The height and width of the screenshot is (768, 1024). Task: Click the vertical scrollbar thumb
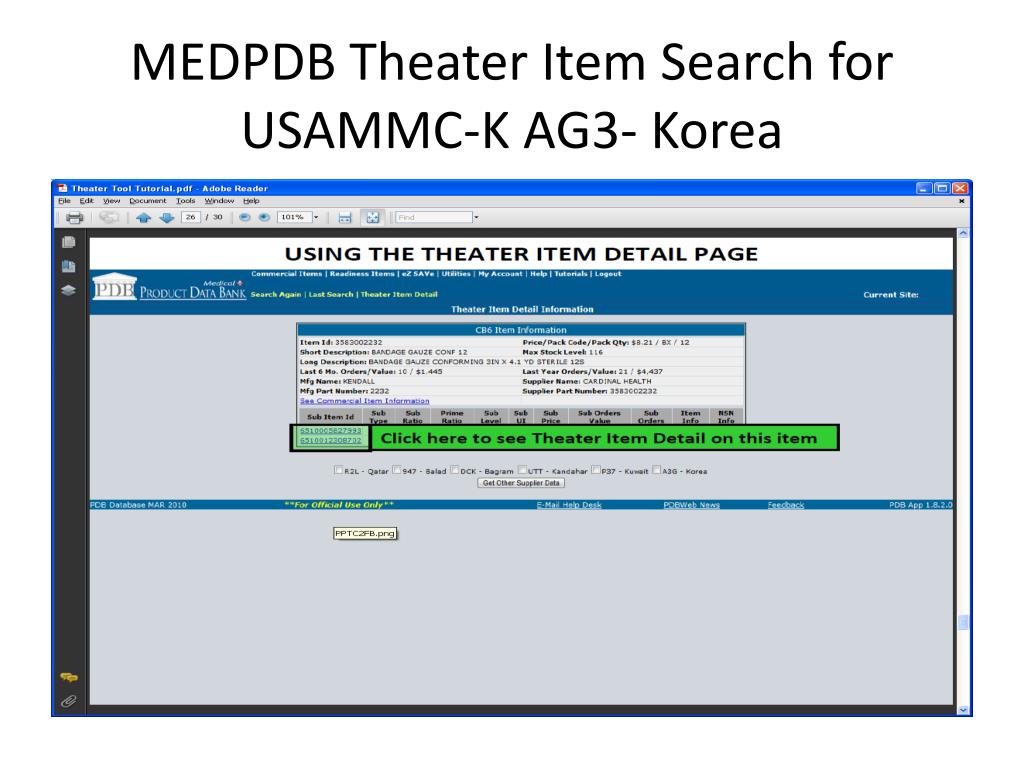(963, 622)
